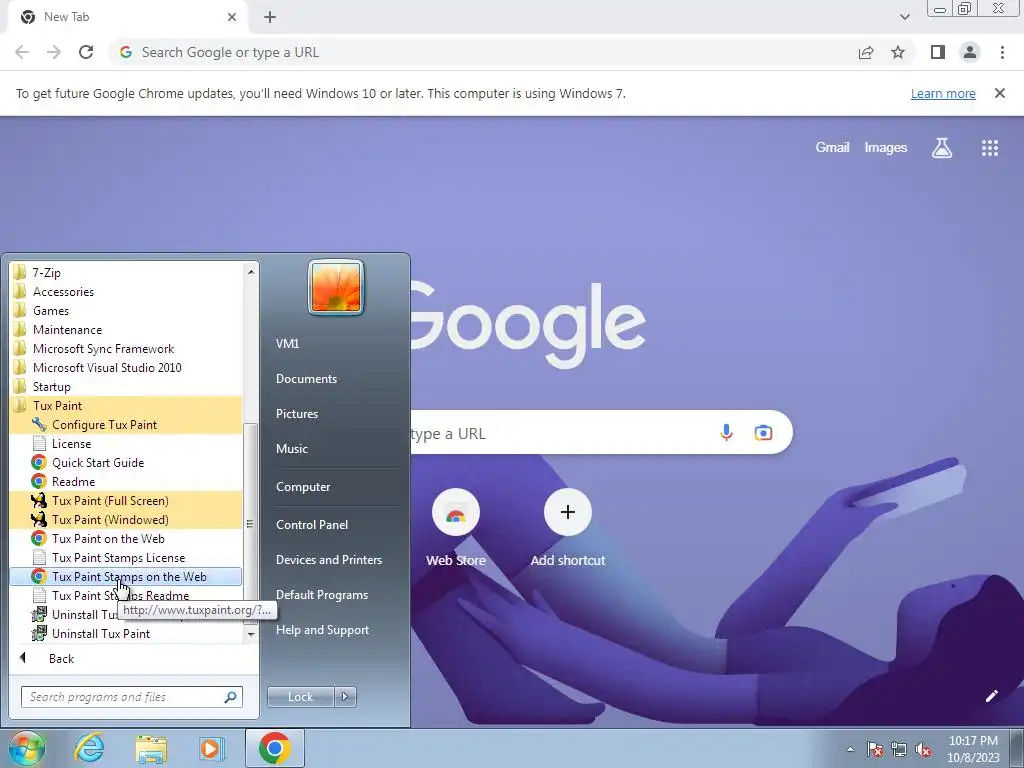Start voice search with the microphone icon

[726, 432]
